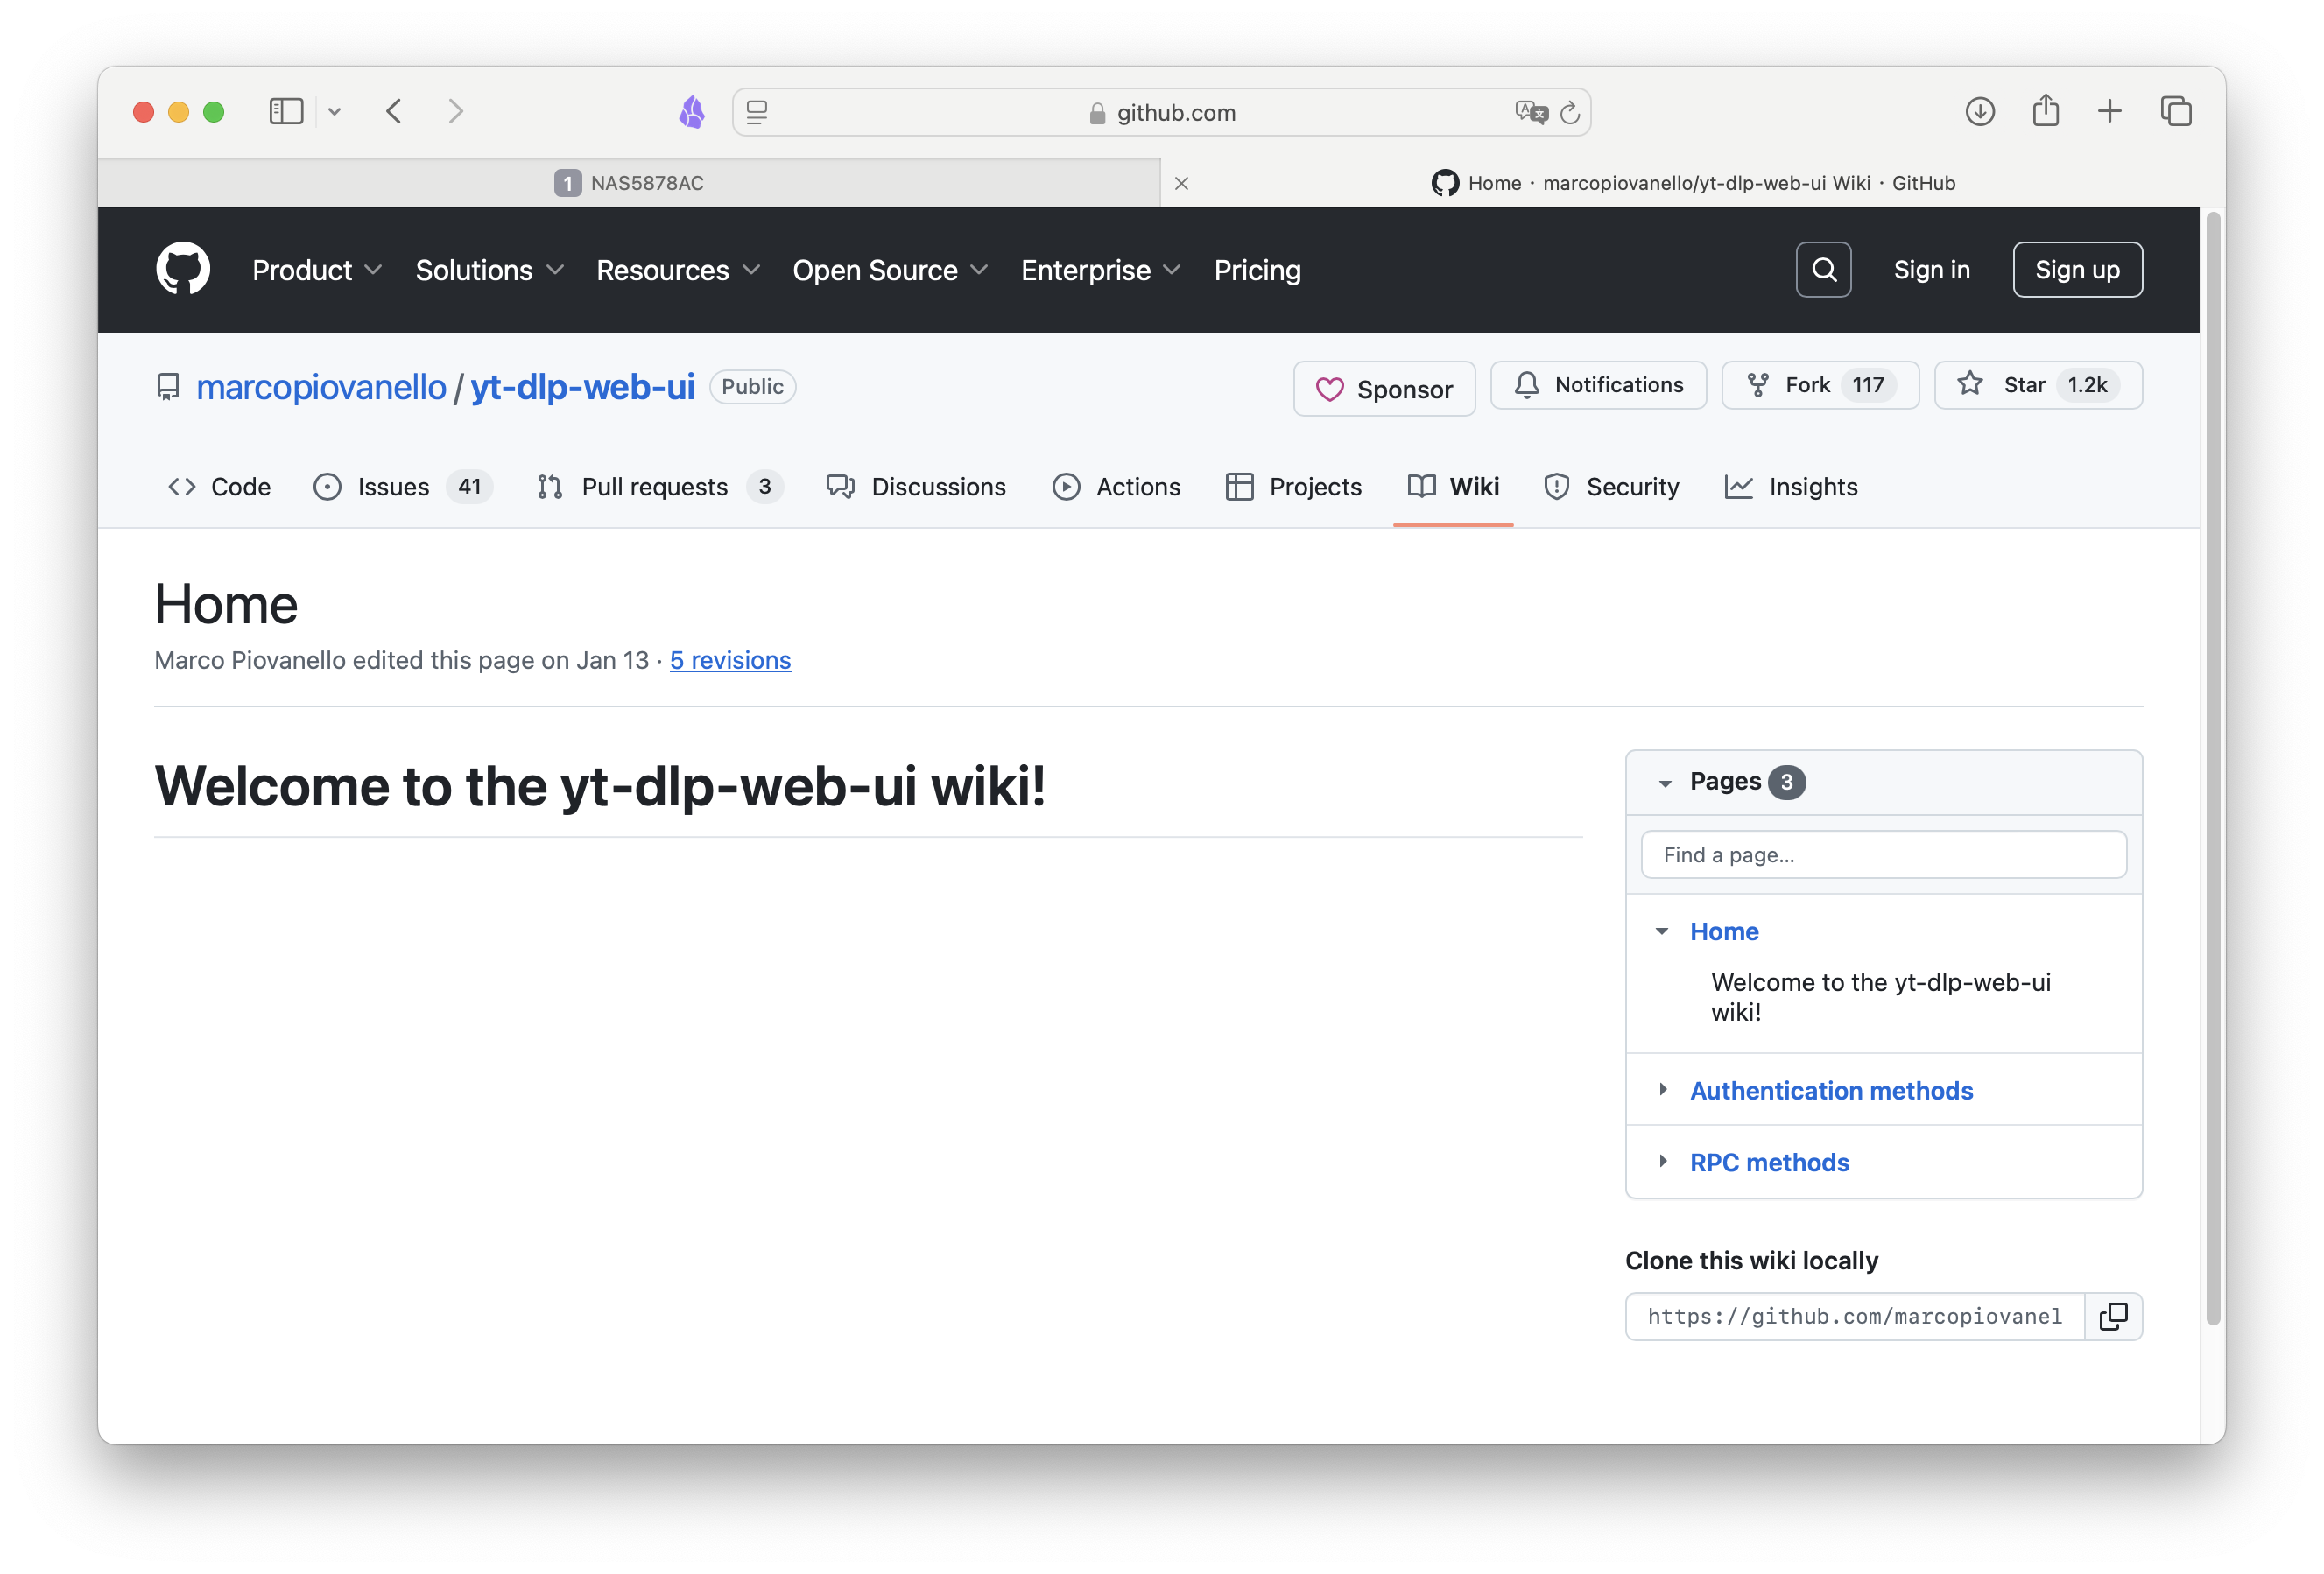
Task: Open the Issues tab
Action: tap(403, 487)
